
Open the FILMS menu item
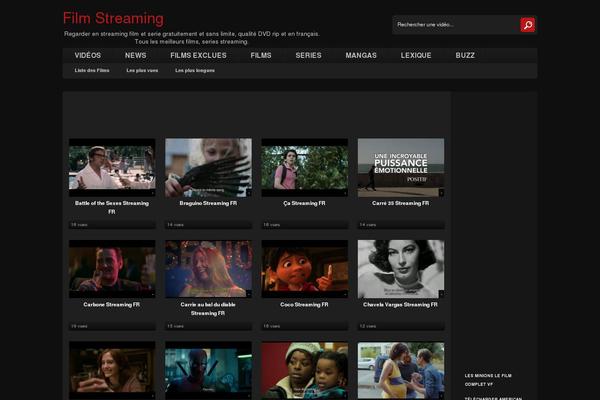[261, 56]
